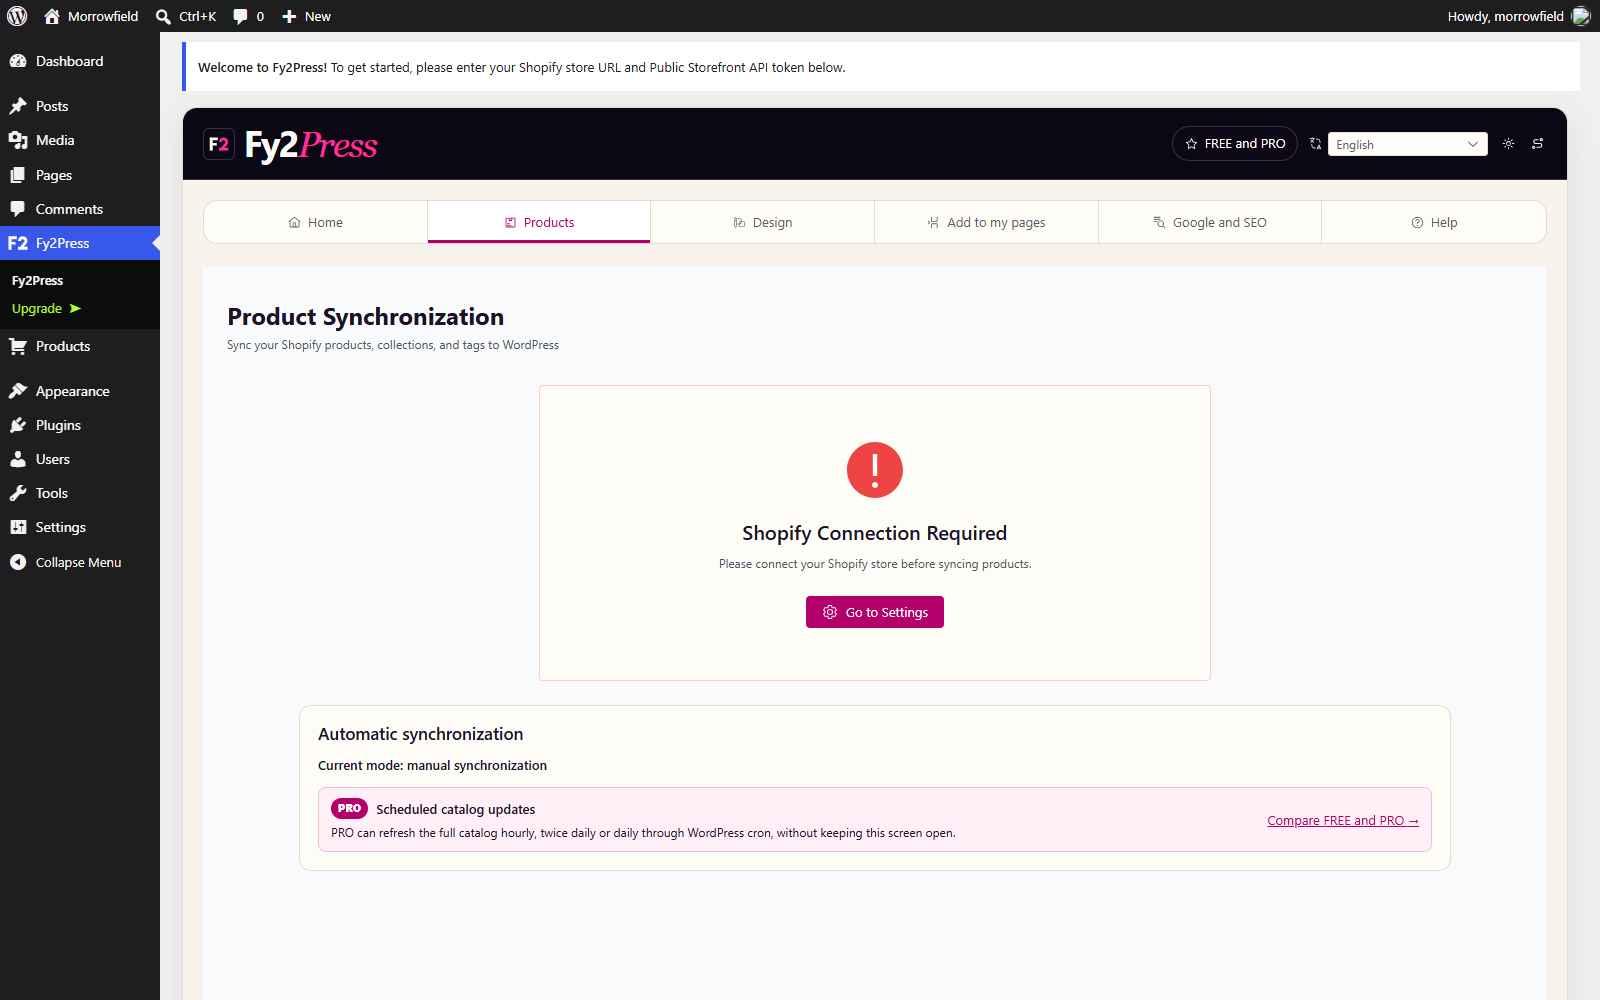Click the Collapse Menu arrow icon

click(18, 562)
